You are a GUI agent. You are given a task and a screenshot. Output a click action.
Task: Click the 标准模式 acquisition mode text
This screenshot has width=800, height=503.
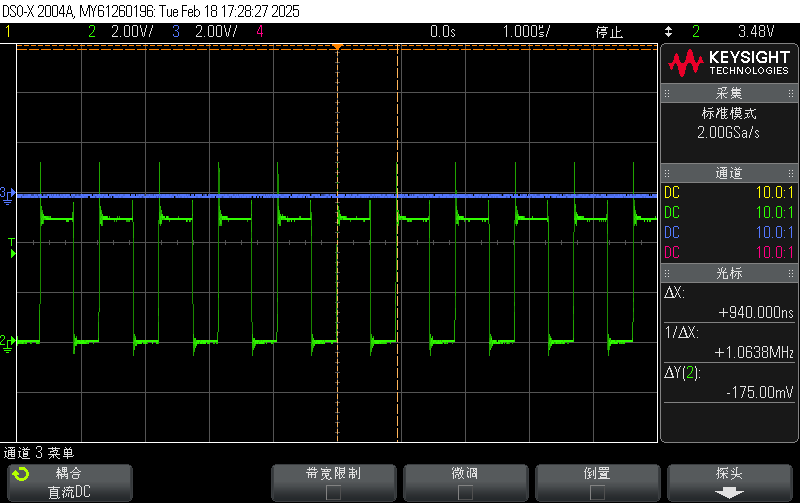pyautogui.click(x=729, y=113)
